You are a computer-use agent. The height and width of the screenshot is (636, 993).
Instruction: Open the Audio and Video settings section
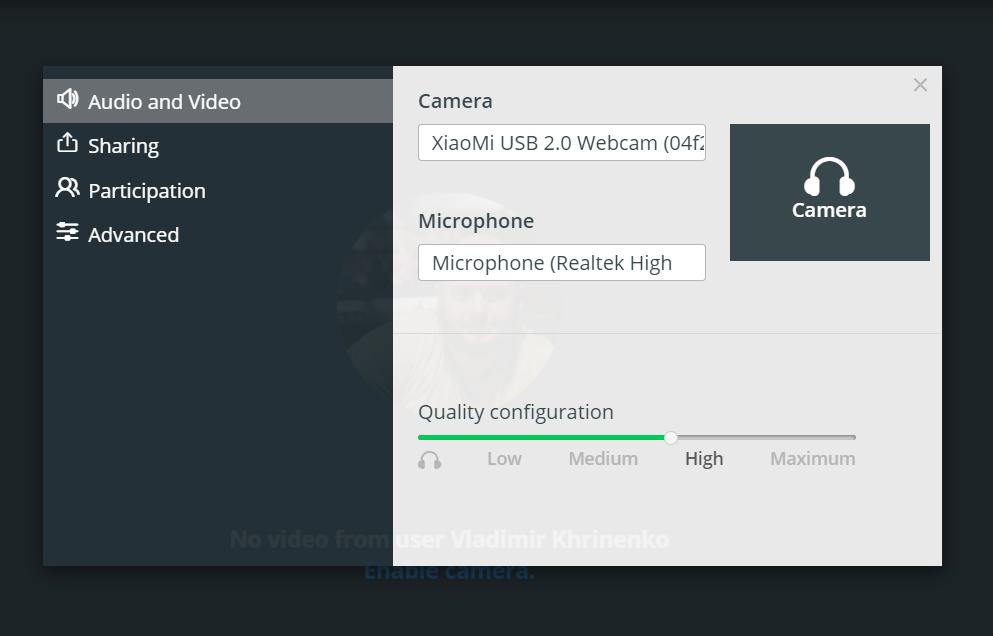(218, 101)
